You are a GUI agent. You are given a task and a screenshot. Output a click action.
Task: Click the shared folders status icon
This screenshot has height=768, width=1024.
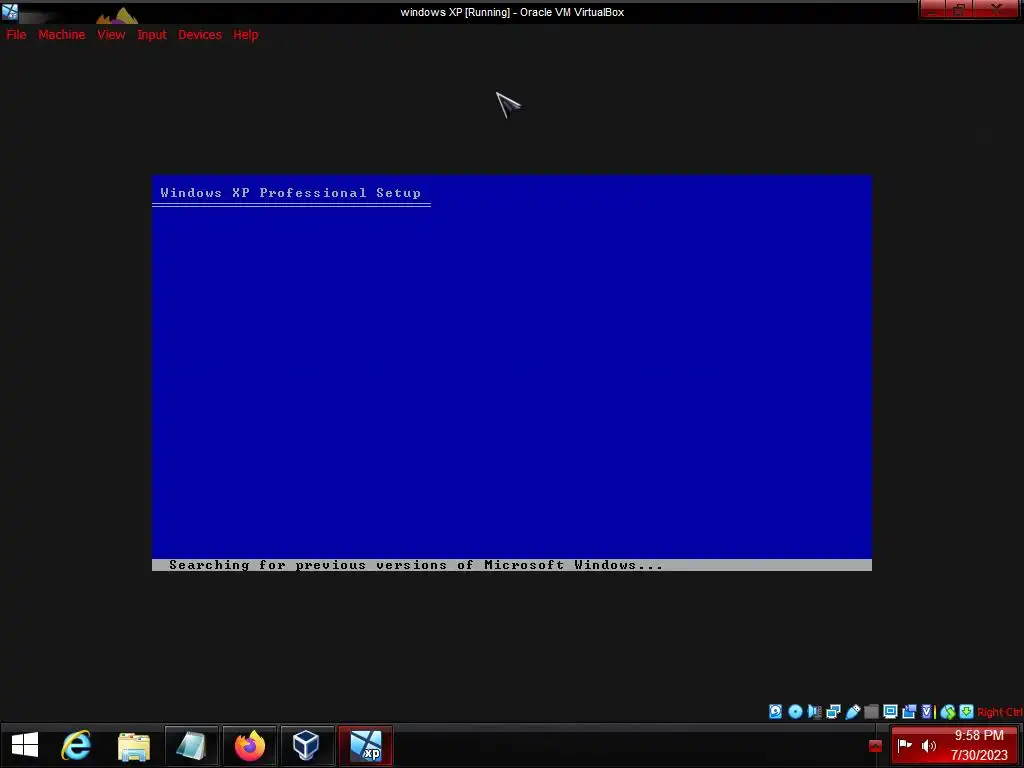[x=871, y=712]
